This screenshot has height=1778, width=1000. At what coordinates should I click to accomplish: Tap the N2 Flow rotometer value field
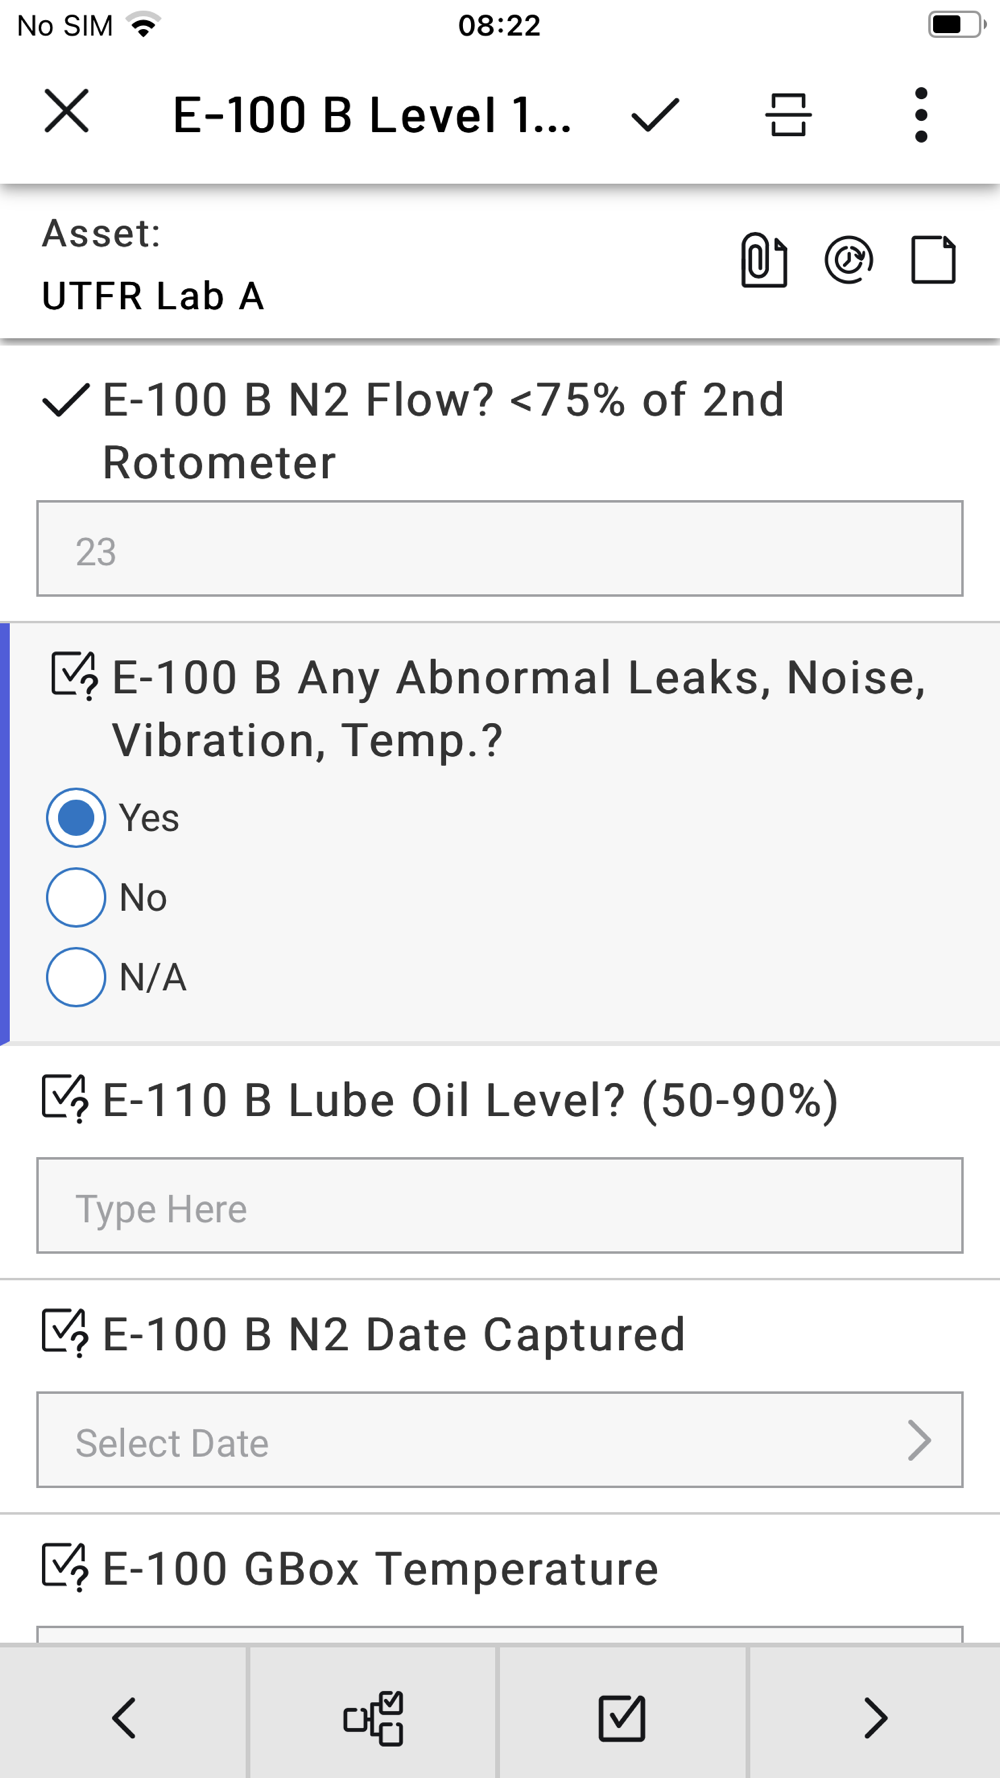(500, 549)
